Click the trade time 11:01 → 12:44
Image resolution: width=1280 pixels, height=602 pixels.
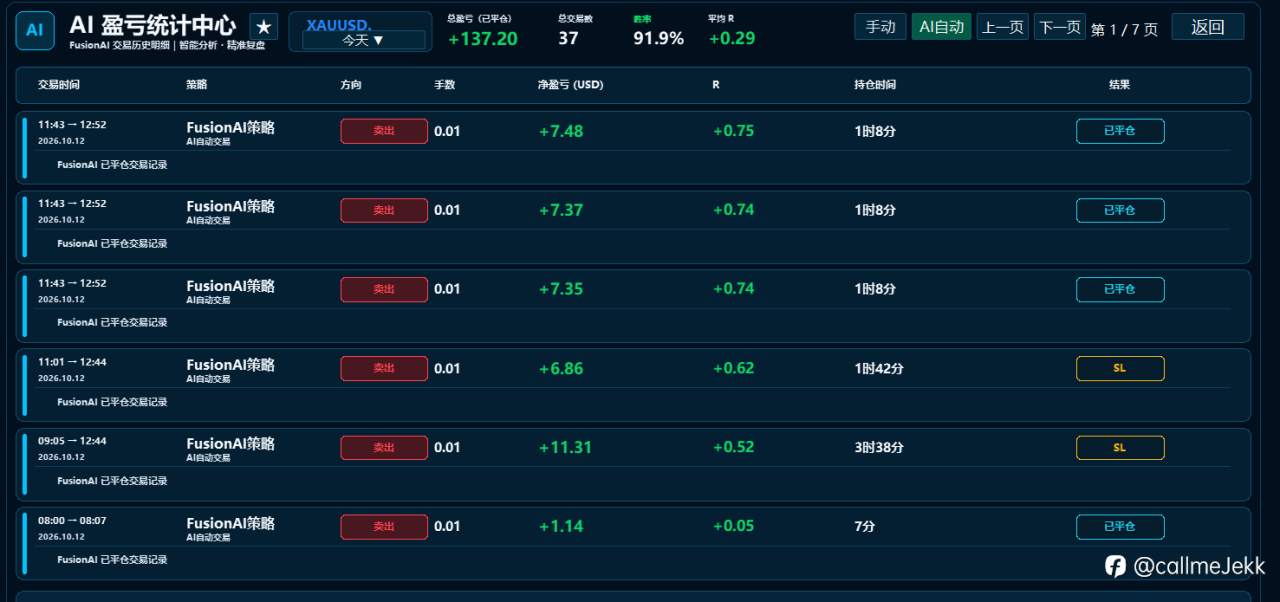click(72, 362)
